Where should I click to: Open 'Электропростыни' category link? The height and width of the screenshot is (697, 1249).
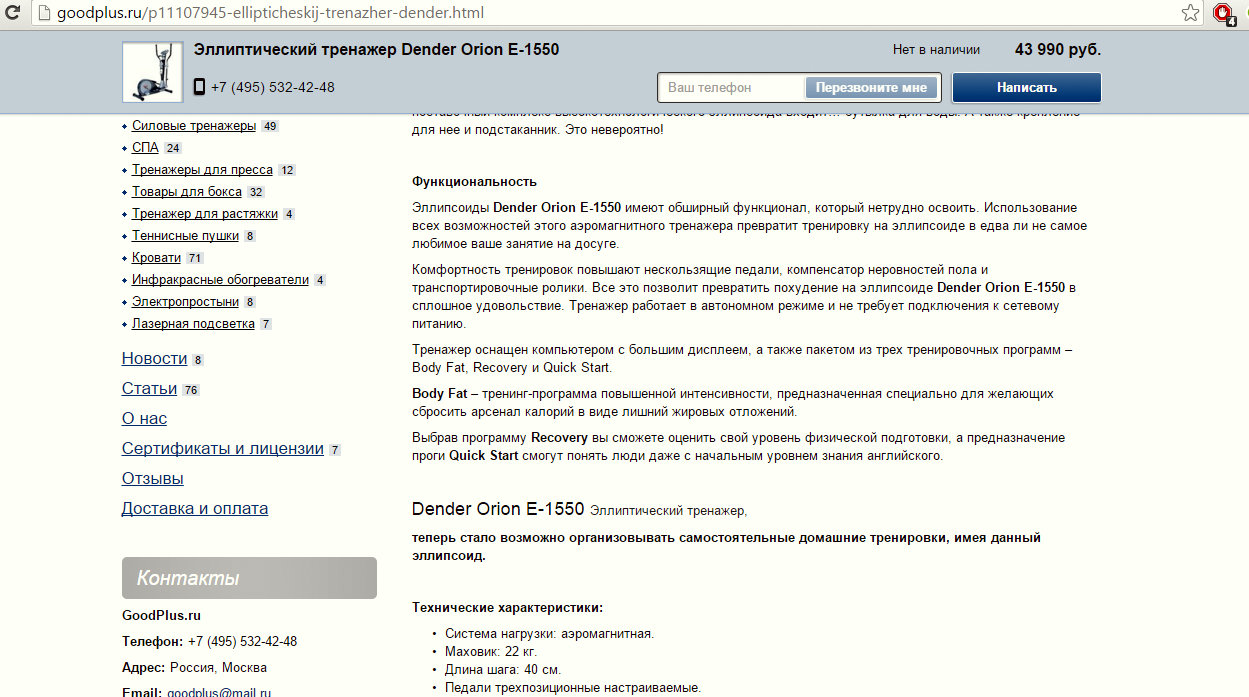click(185, 302)
